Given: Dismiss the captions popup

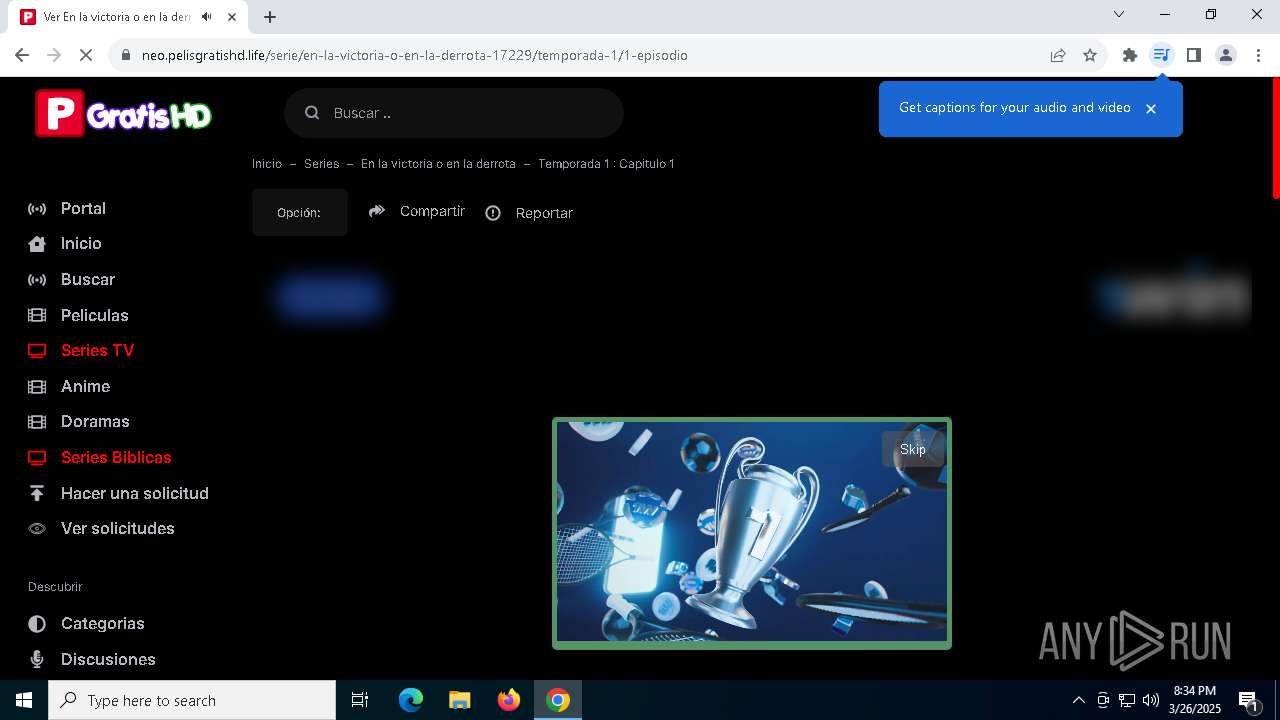Looking at the screenshot, I should (1151, 109).
